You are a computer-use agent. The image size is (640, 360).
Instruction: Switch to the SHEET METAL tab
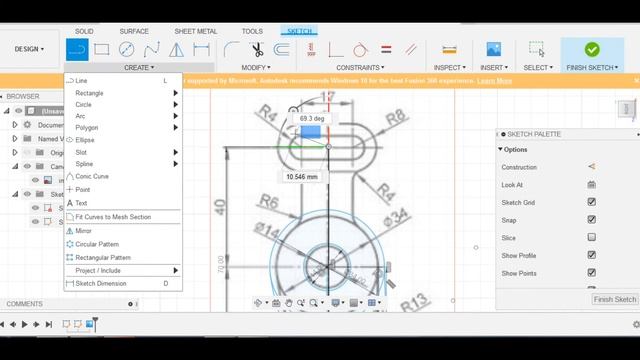[x=196, y=31]
